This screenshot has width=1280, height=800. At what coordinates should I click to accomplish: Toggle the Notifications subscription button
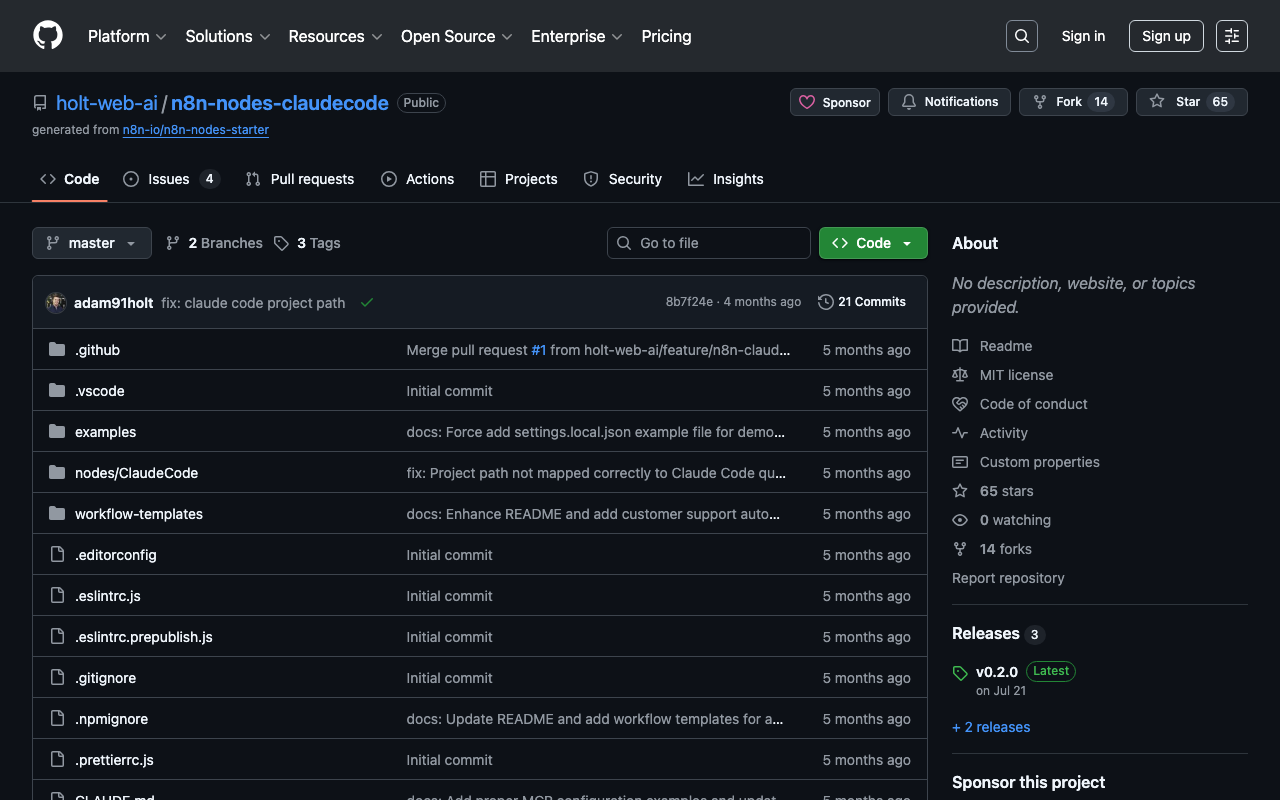coord(949,102)
